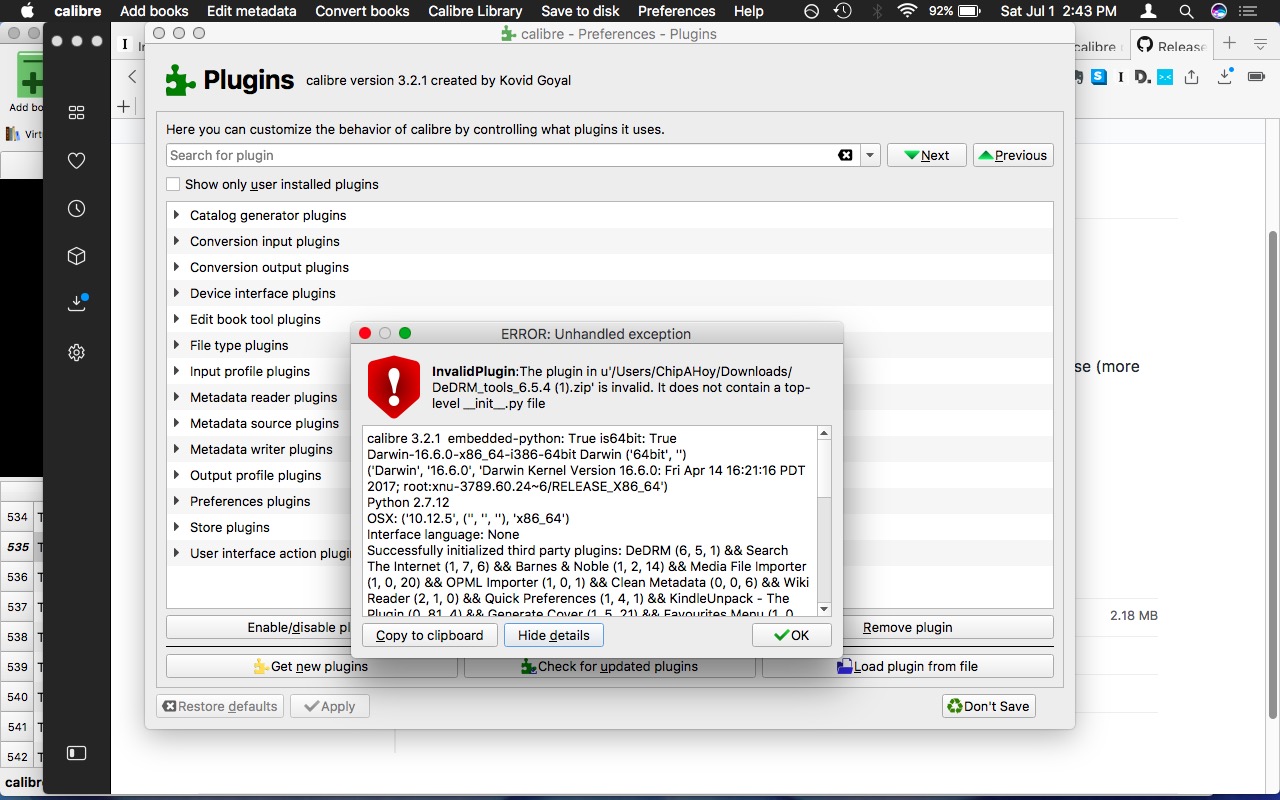Click the Bluetooth menu bar icon
Viewport: 1280px width, 800px height.
point(877,11)
